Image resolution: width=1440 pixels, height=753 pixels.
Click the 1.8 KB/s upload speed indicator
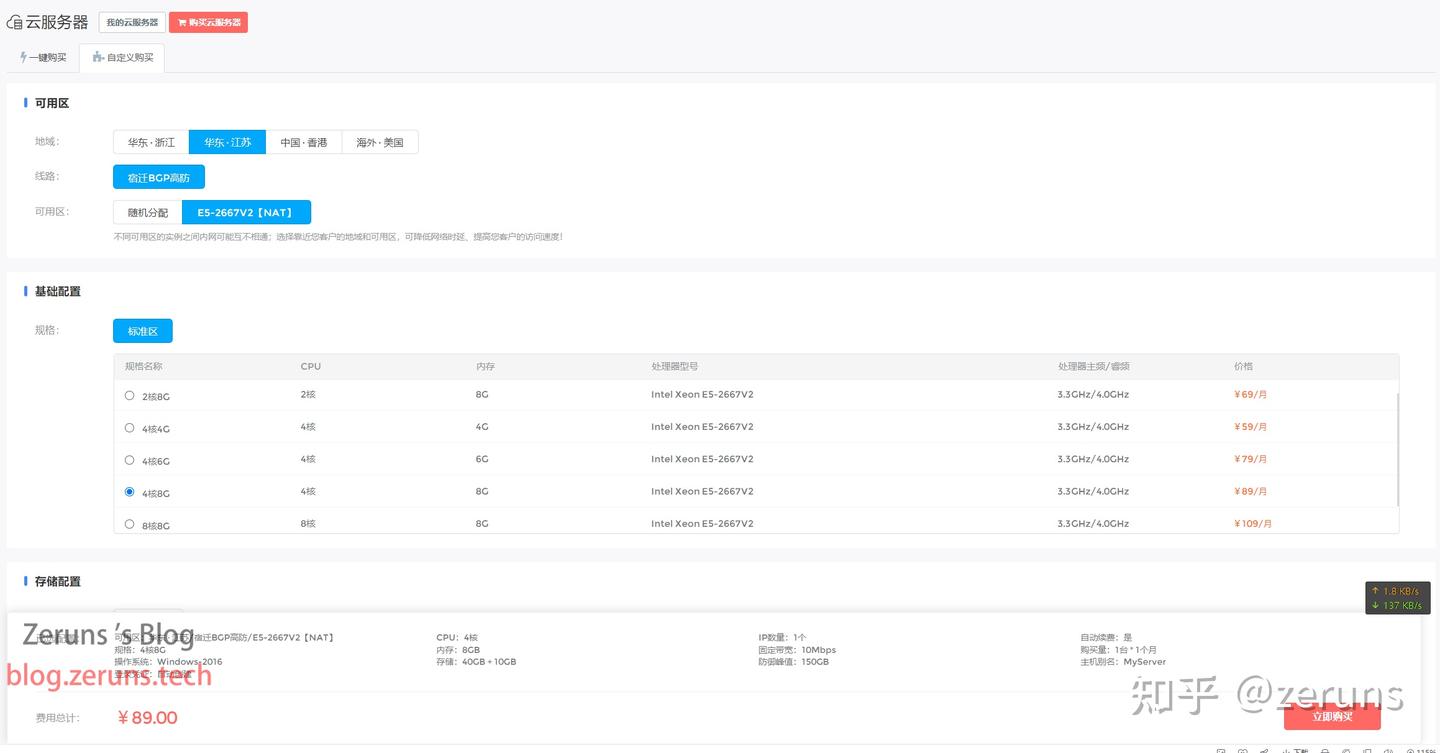click(1396, 591)
